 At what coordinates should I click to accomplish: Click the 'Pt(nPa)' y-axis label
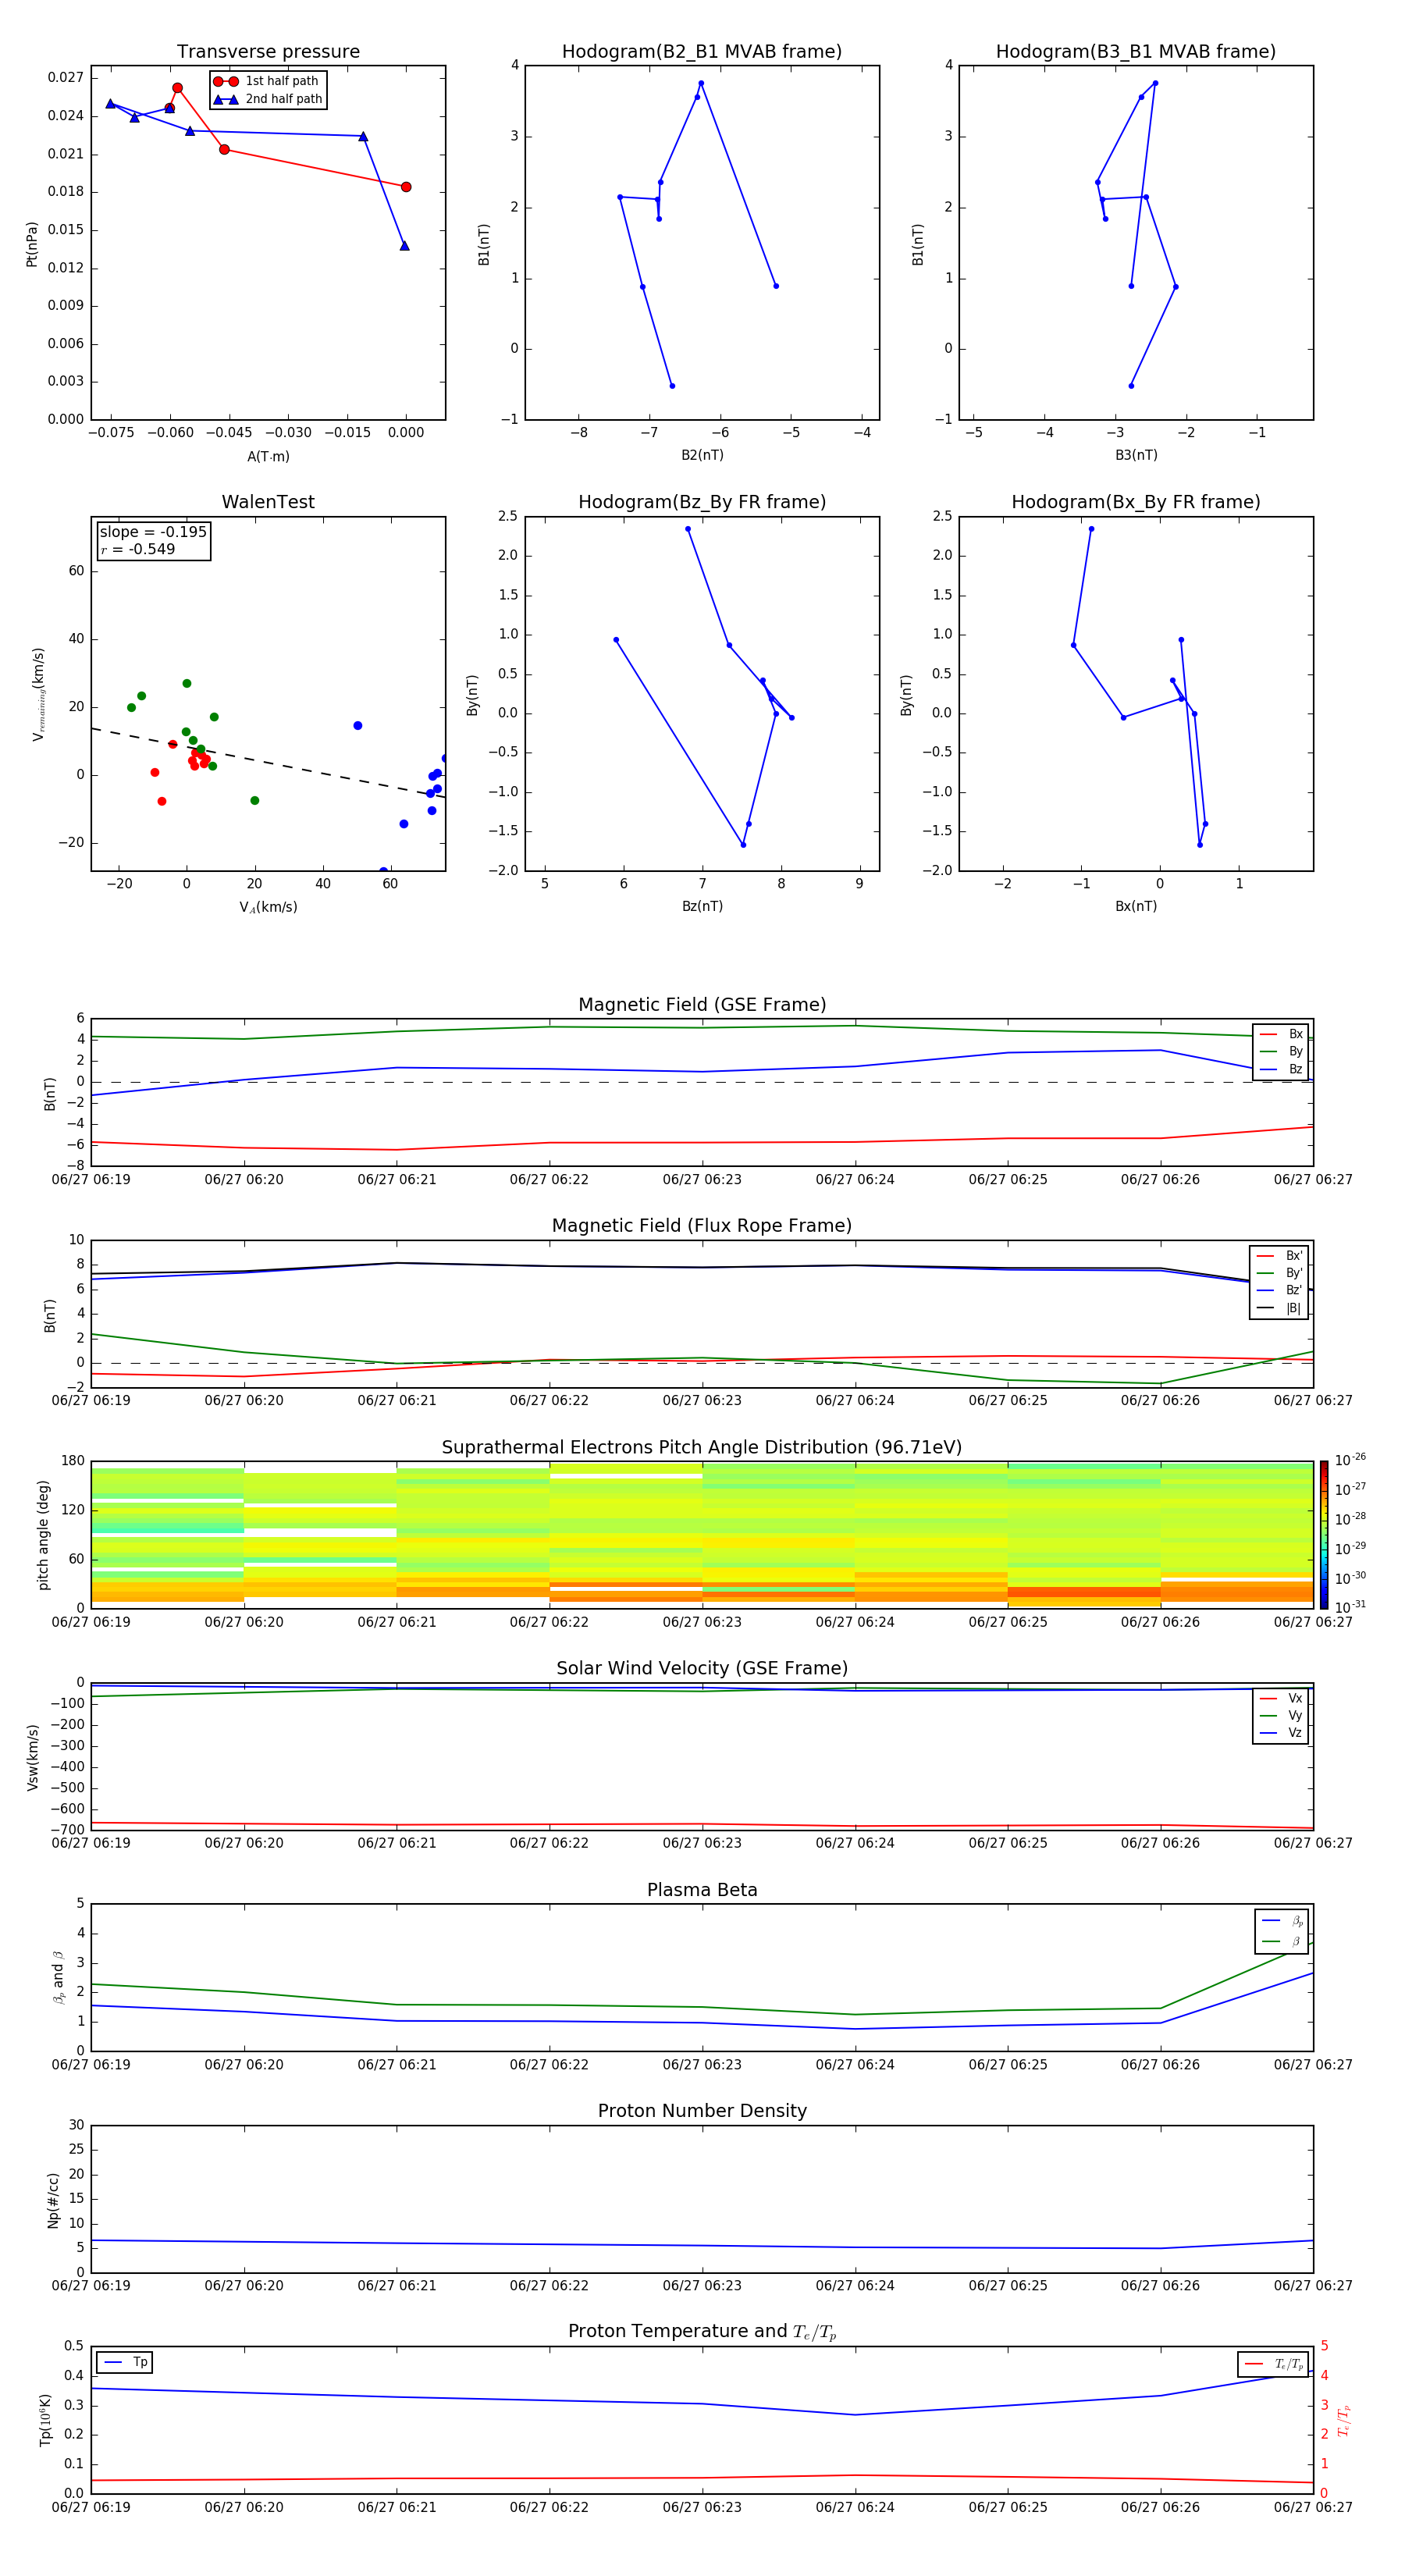point(31,243)
